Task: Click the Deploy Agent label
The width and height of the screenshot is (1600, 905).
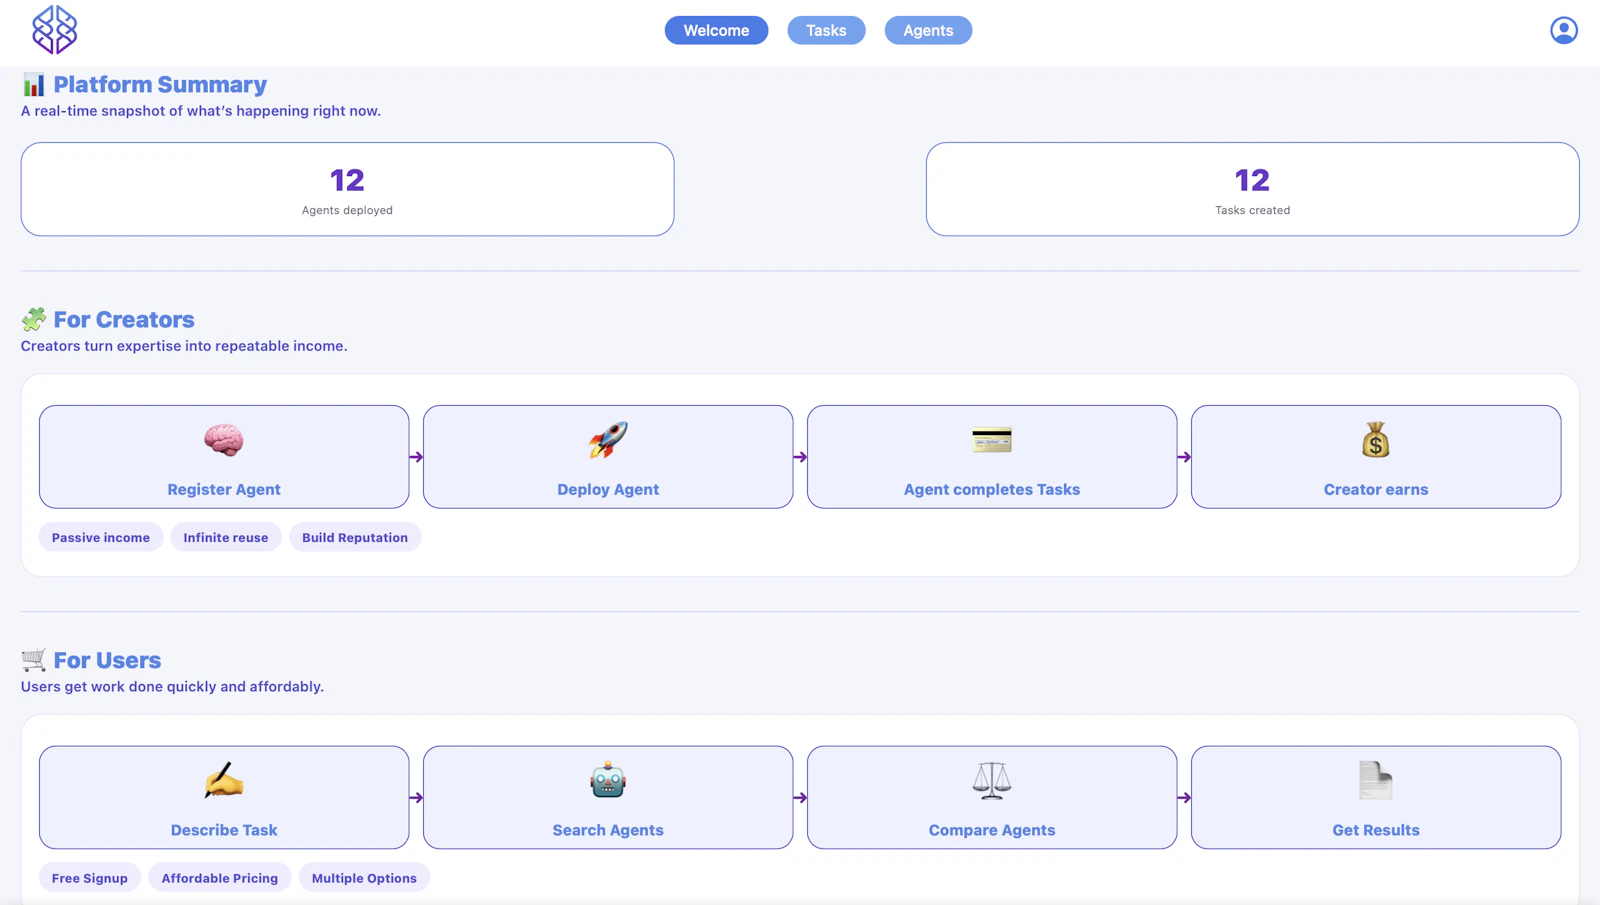Action: [608, 489]
